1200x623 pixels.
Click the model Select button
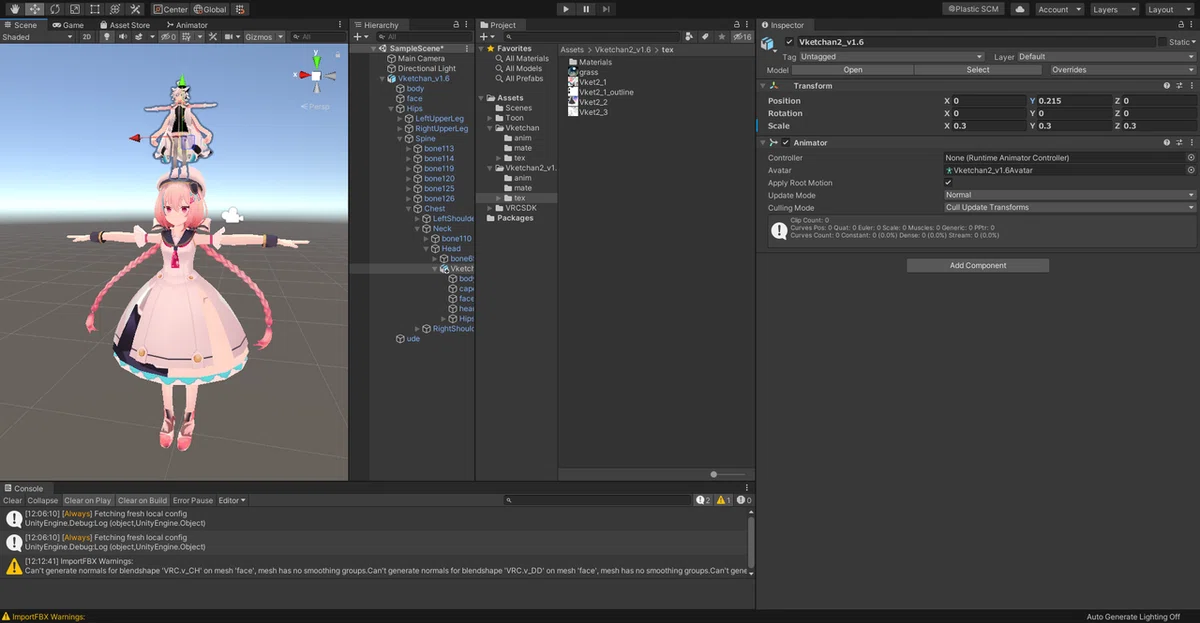point(978,70)
